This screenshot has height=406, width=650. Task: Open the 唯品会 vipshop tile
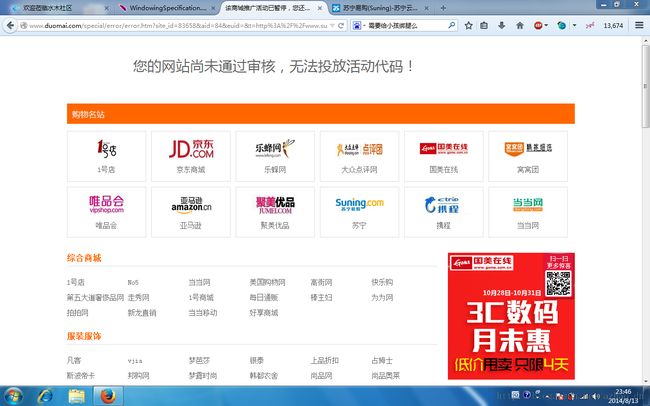pos(107,212)
